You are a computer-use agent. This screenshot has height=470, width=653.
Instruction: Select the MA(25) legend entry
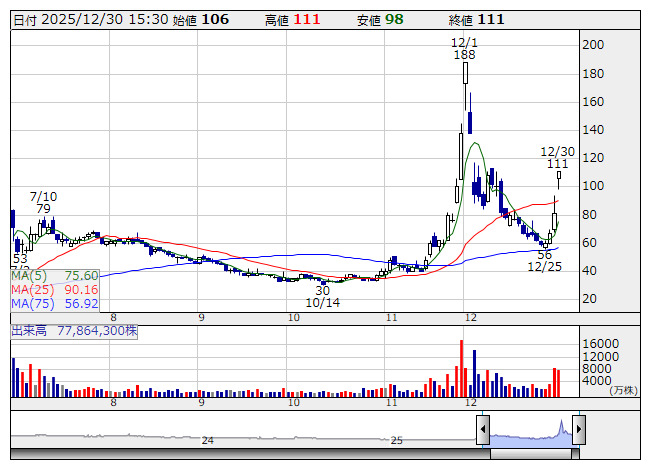point(55,289)
